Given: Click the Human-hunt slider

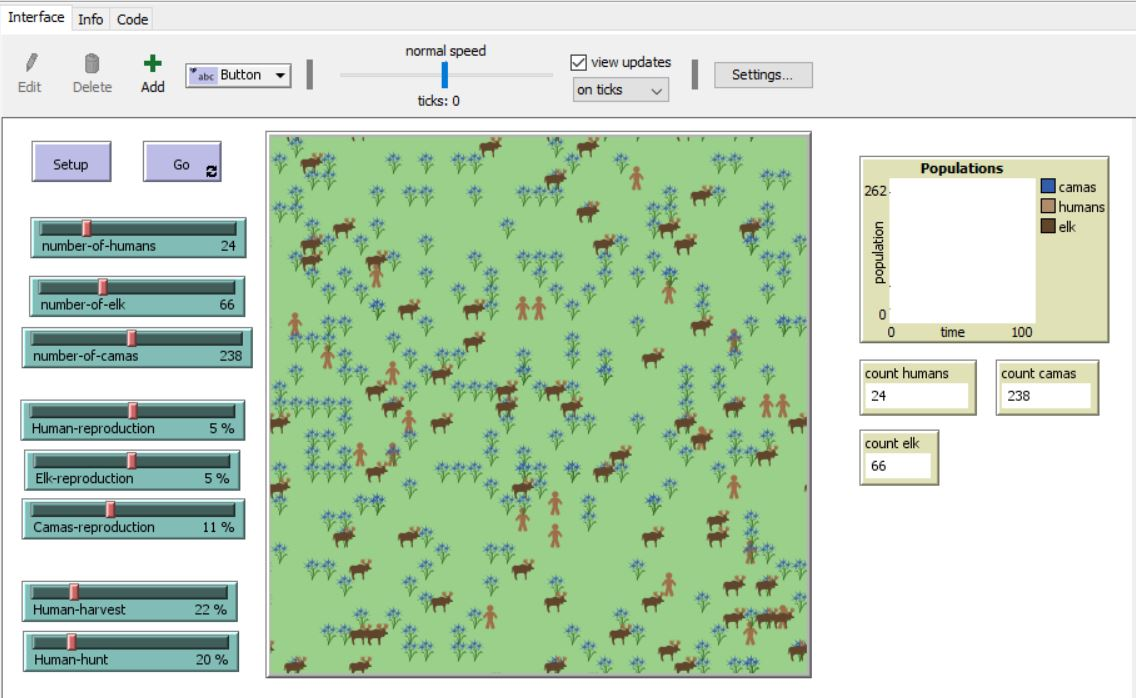Looking at the screenshot, I should 130,649.
